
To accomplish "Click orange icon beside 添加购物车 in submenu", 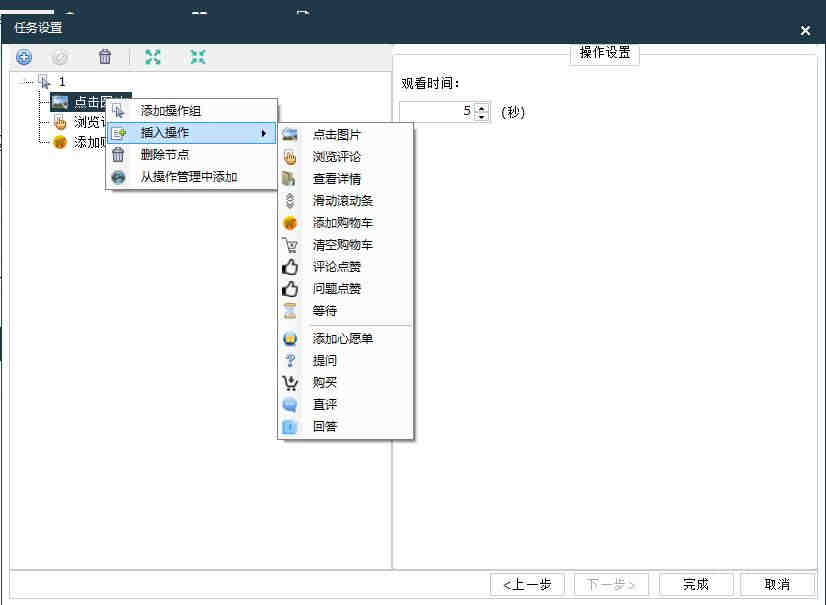I will (290, 223).
